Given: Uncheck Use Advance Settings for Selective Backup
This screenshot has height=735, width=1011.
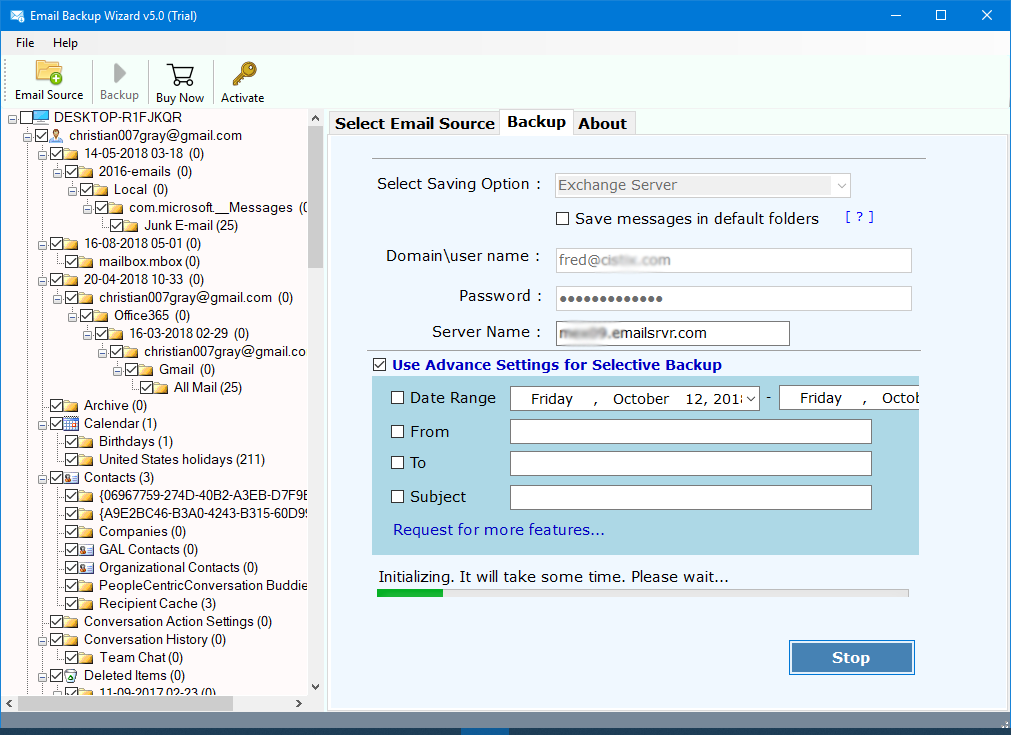Looking at the screenshot, I should pos(379,365).
